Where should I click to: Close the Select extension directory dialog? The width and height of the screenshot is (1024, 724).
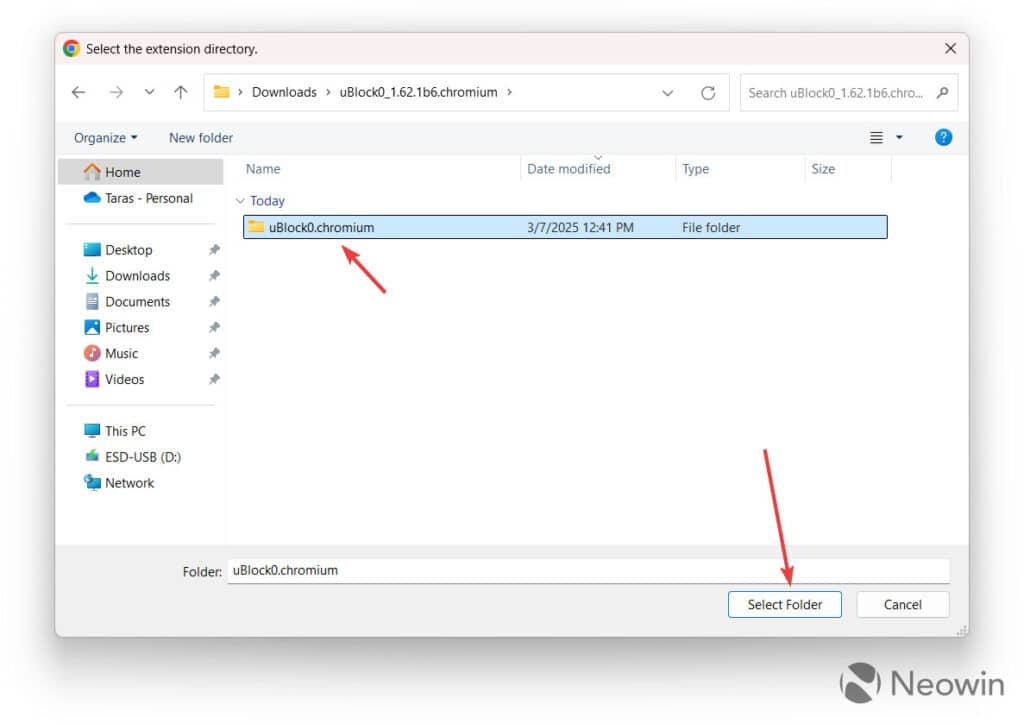(x=950, y=48)
